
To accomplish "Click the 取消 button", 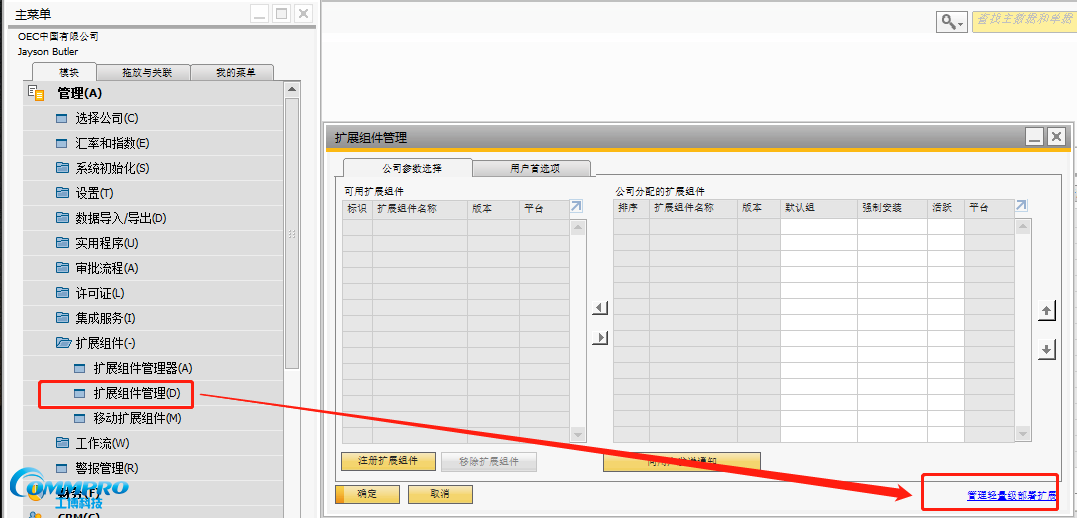I will tap(439, 494).
